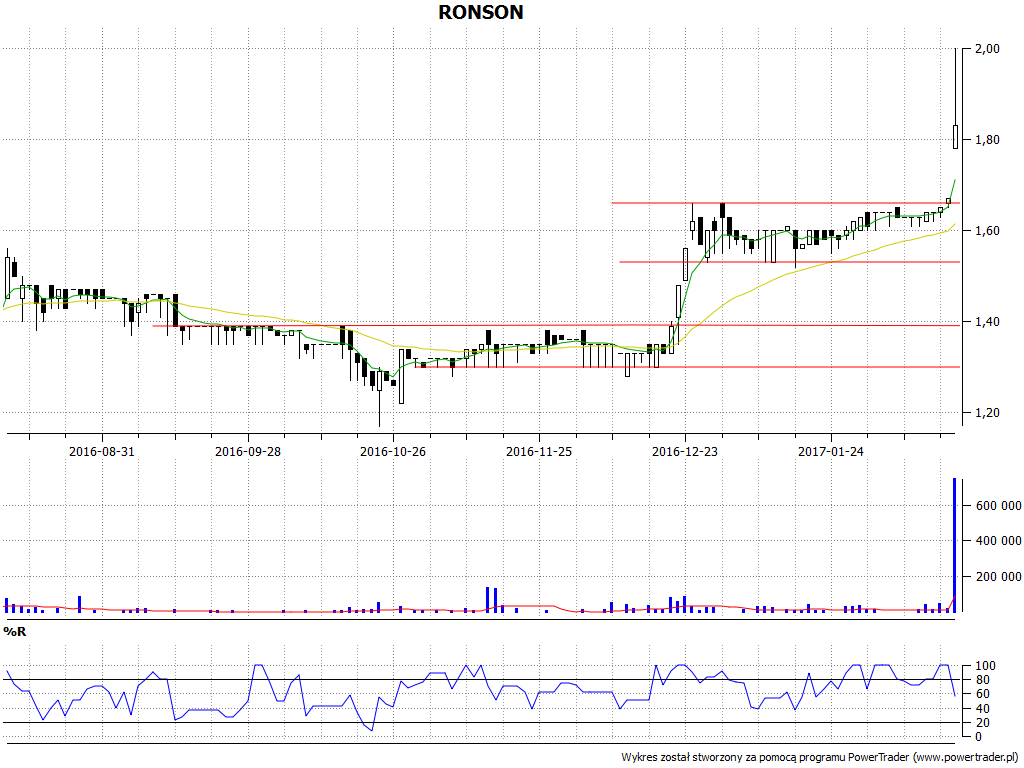Select the 2,00 price axis label
The width and height of the screenshot is (1024, 768).
tap(987, 48)
